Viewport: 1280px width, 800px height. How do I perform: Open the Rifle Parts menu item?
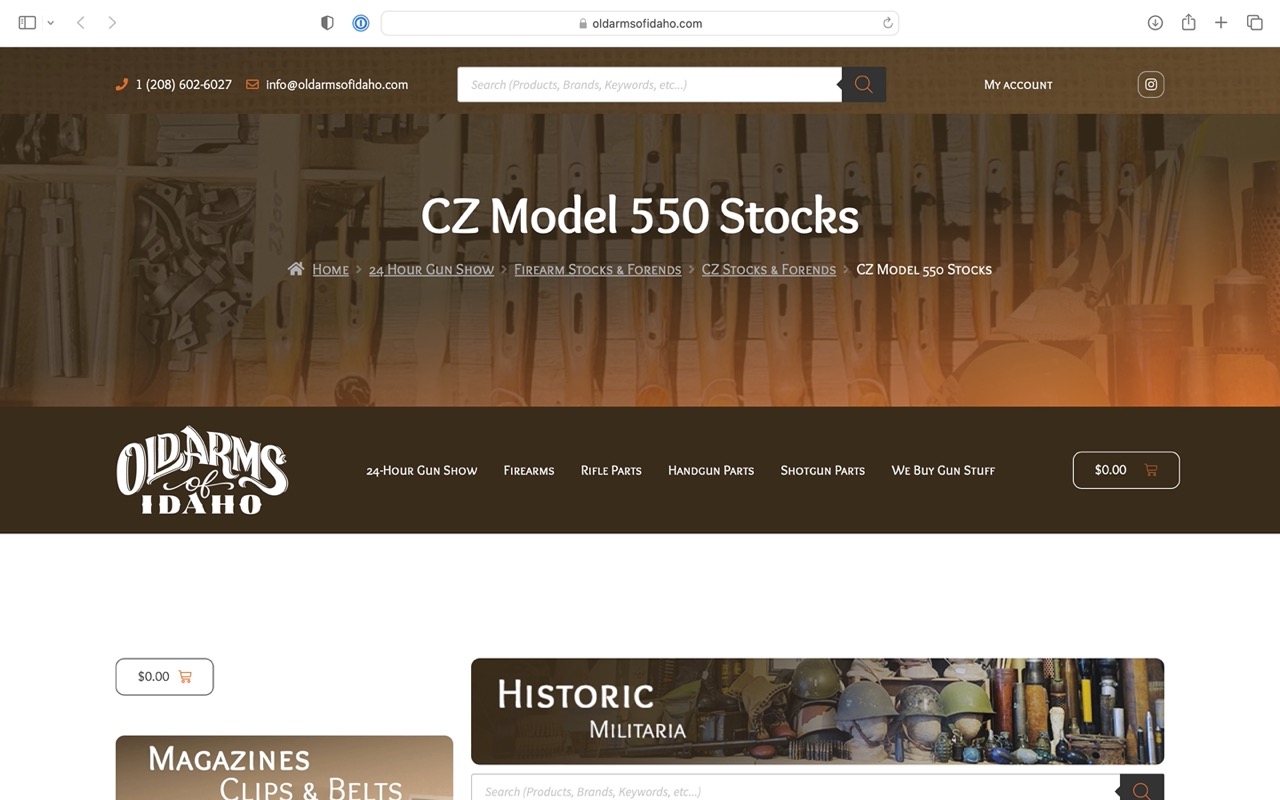(x=611, y=470)
